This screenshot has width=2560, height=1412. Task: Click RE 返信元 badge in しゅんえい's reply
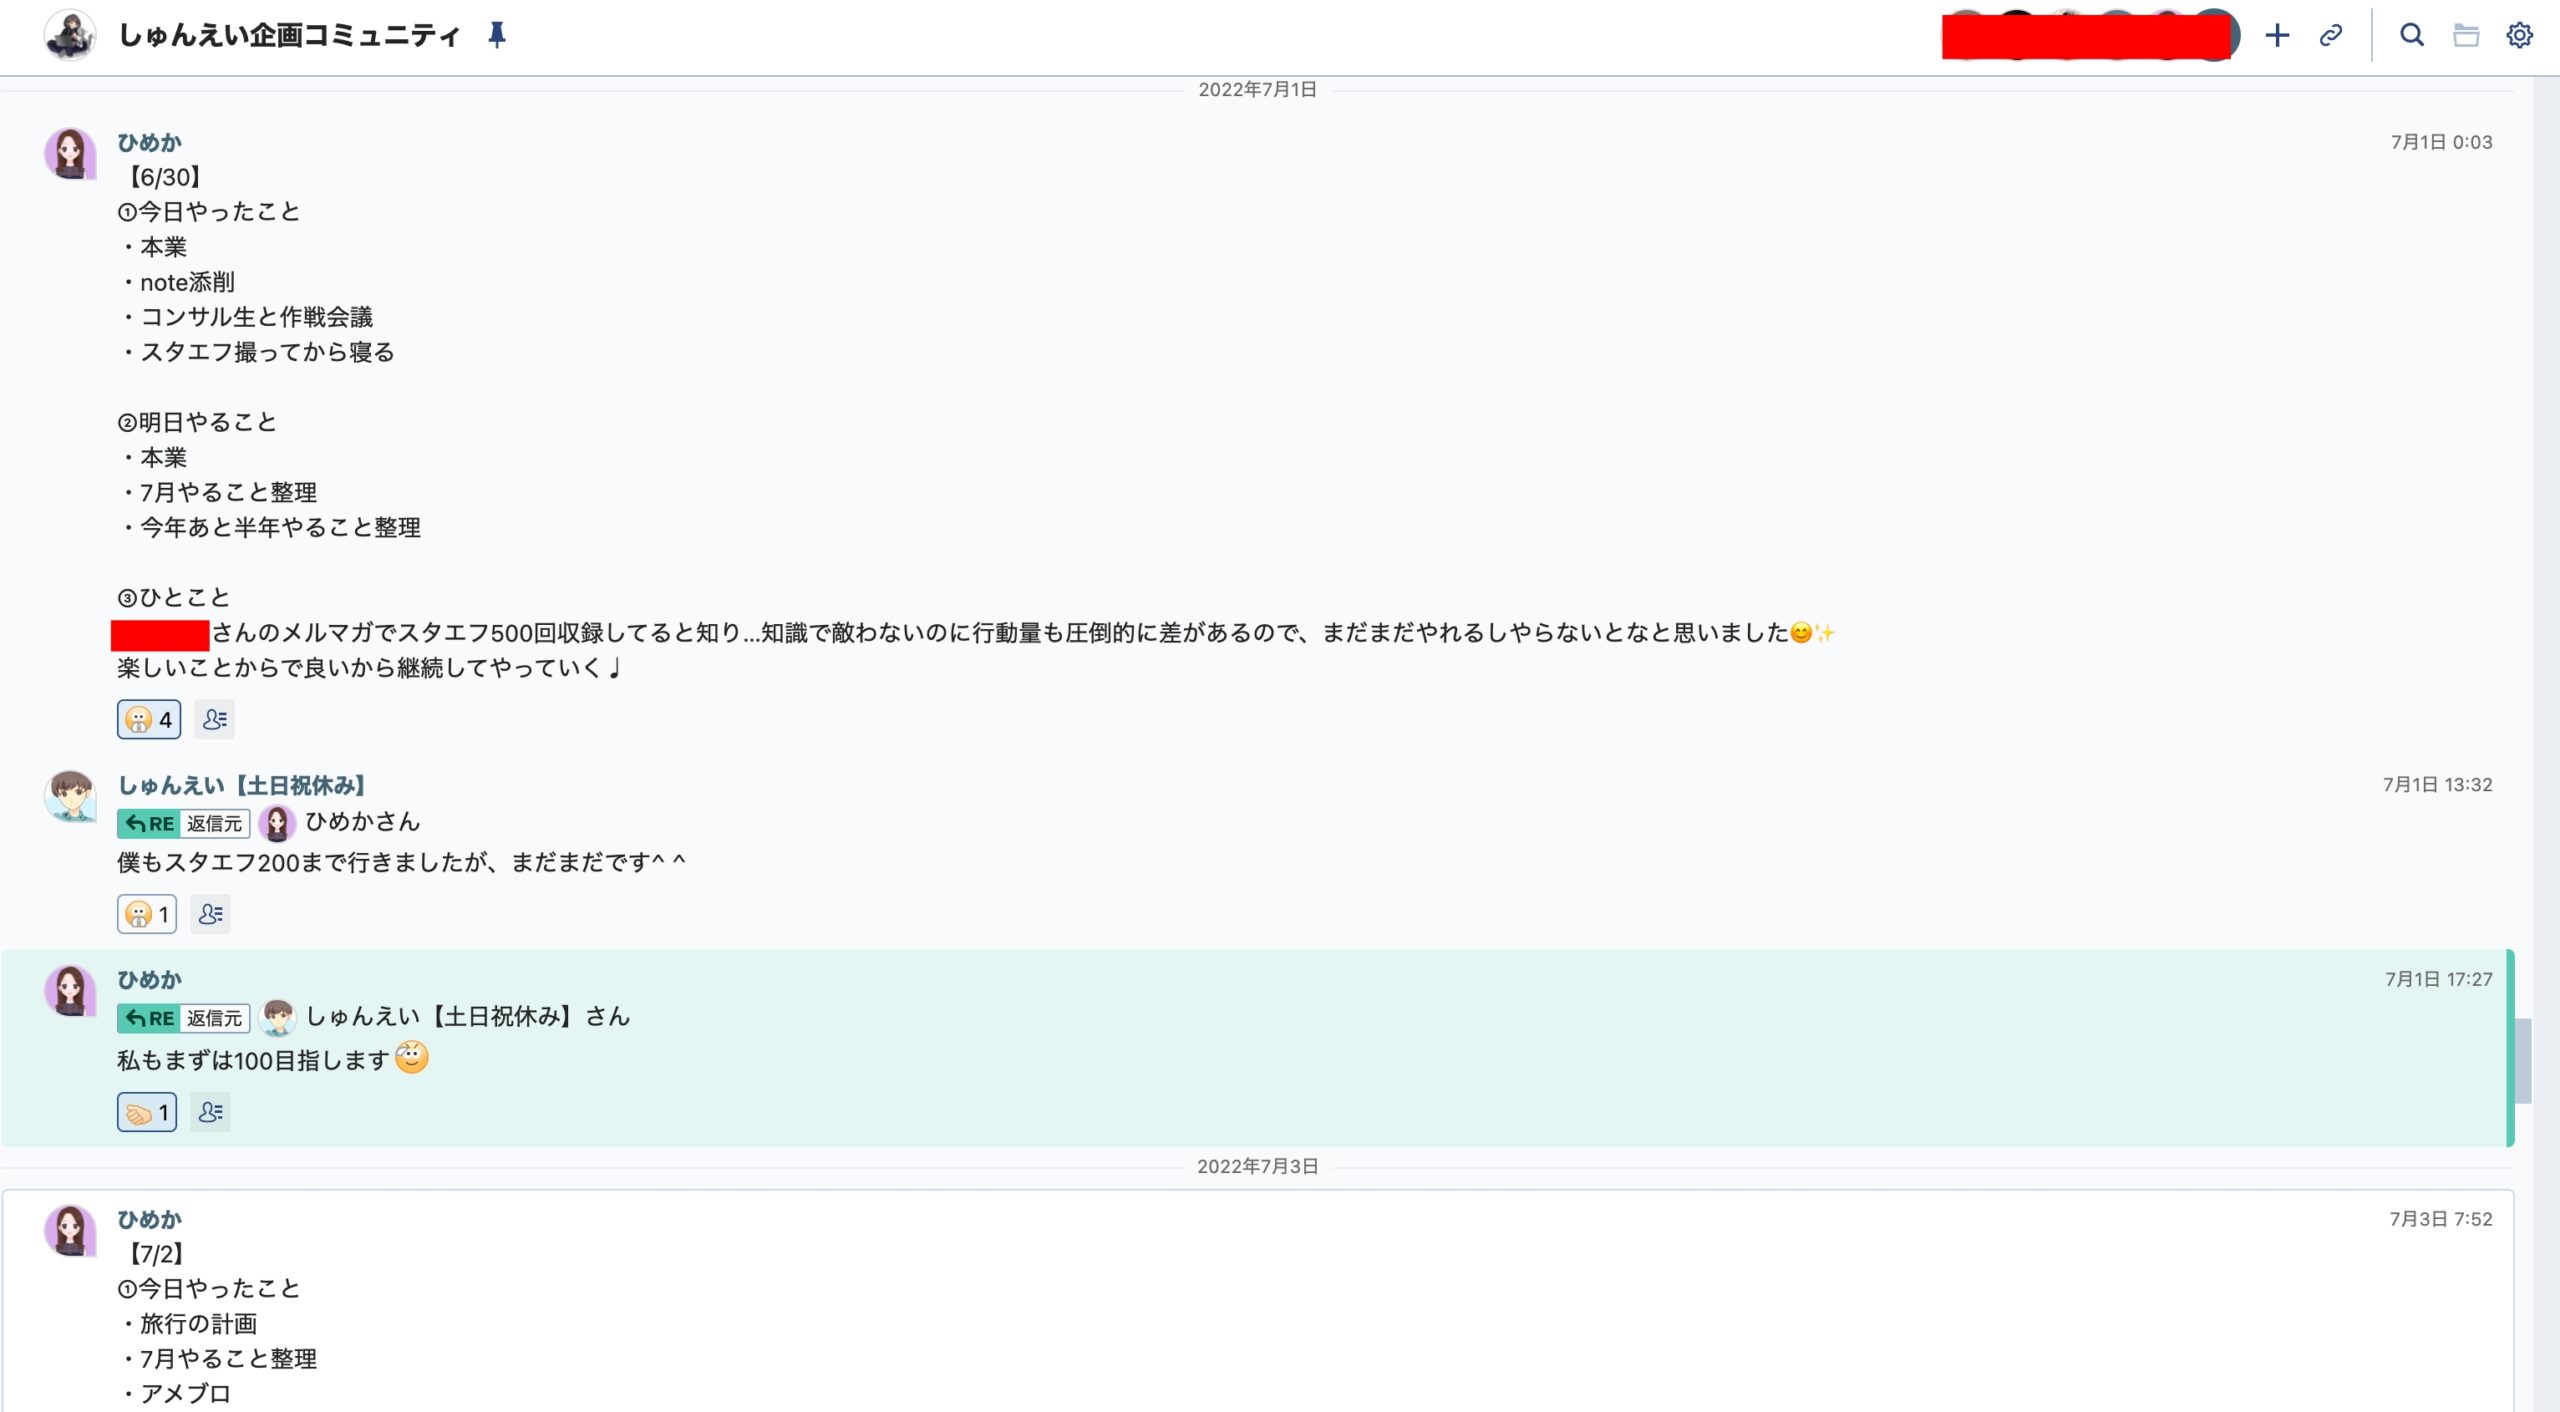click(183, 823)
